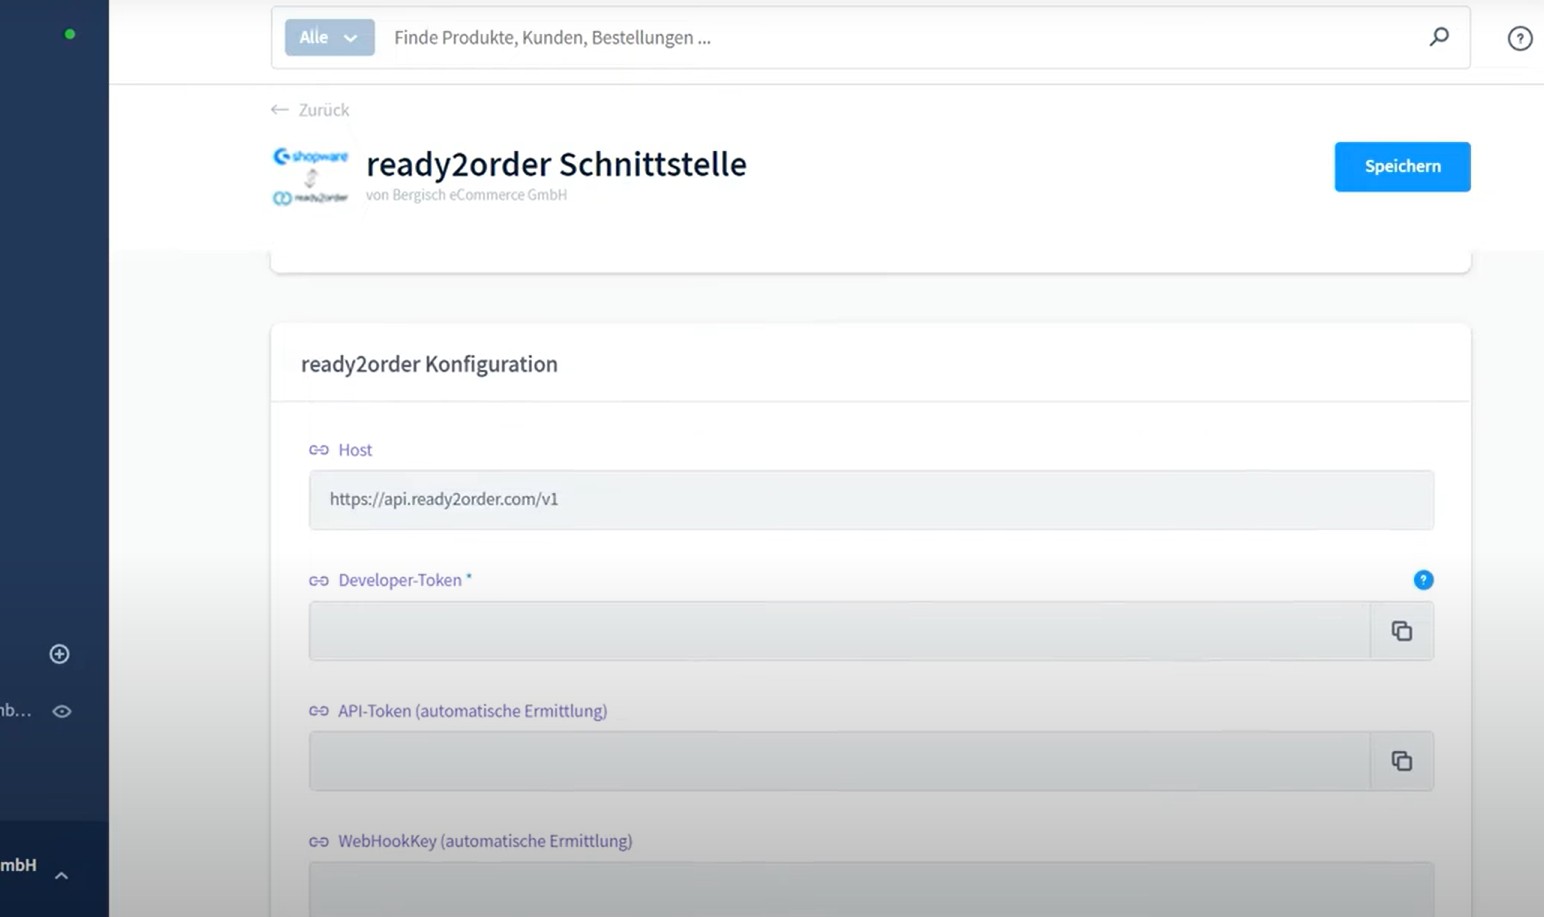Click the Developer-Token input field
This screenshot has width=1544, height=917.
pos(838,631)
